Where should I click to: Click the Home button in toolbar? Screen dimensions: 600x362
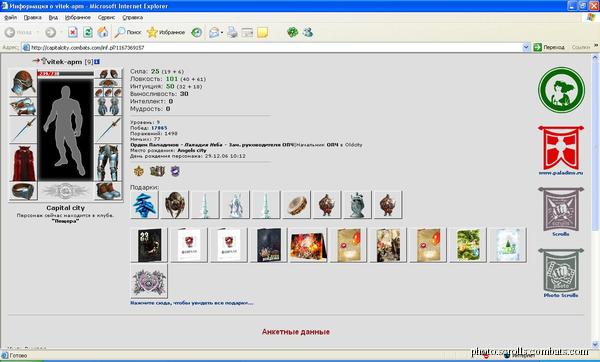(103, 33)
